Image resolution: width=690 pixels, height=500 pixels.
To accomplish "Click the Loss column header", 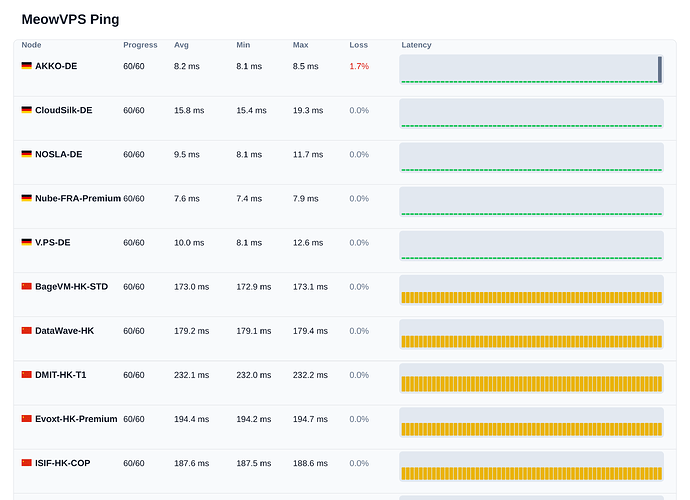I will point(358,45).
